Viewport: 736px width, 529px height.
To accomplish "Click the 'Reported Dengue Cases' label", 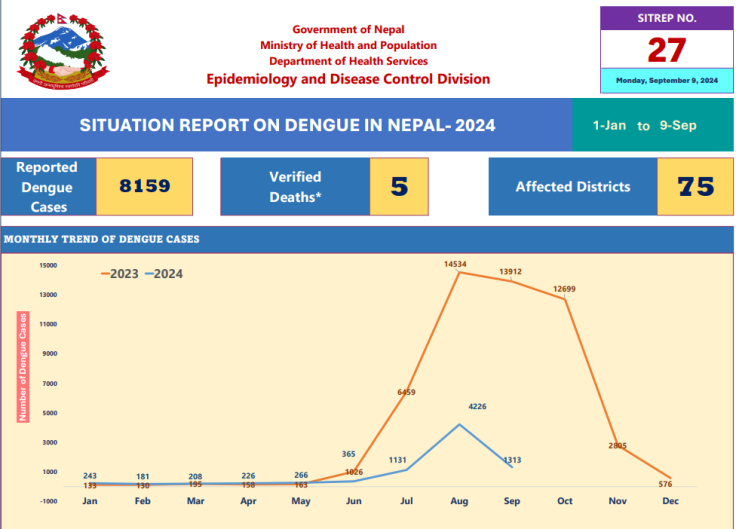I will click(48, 187).
